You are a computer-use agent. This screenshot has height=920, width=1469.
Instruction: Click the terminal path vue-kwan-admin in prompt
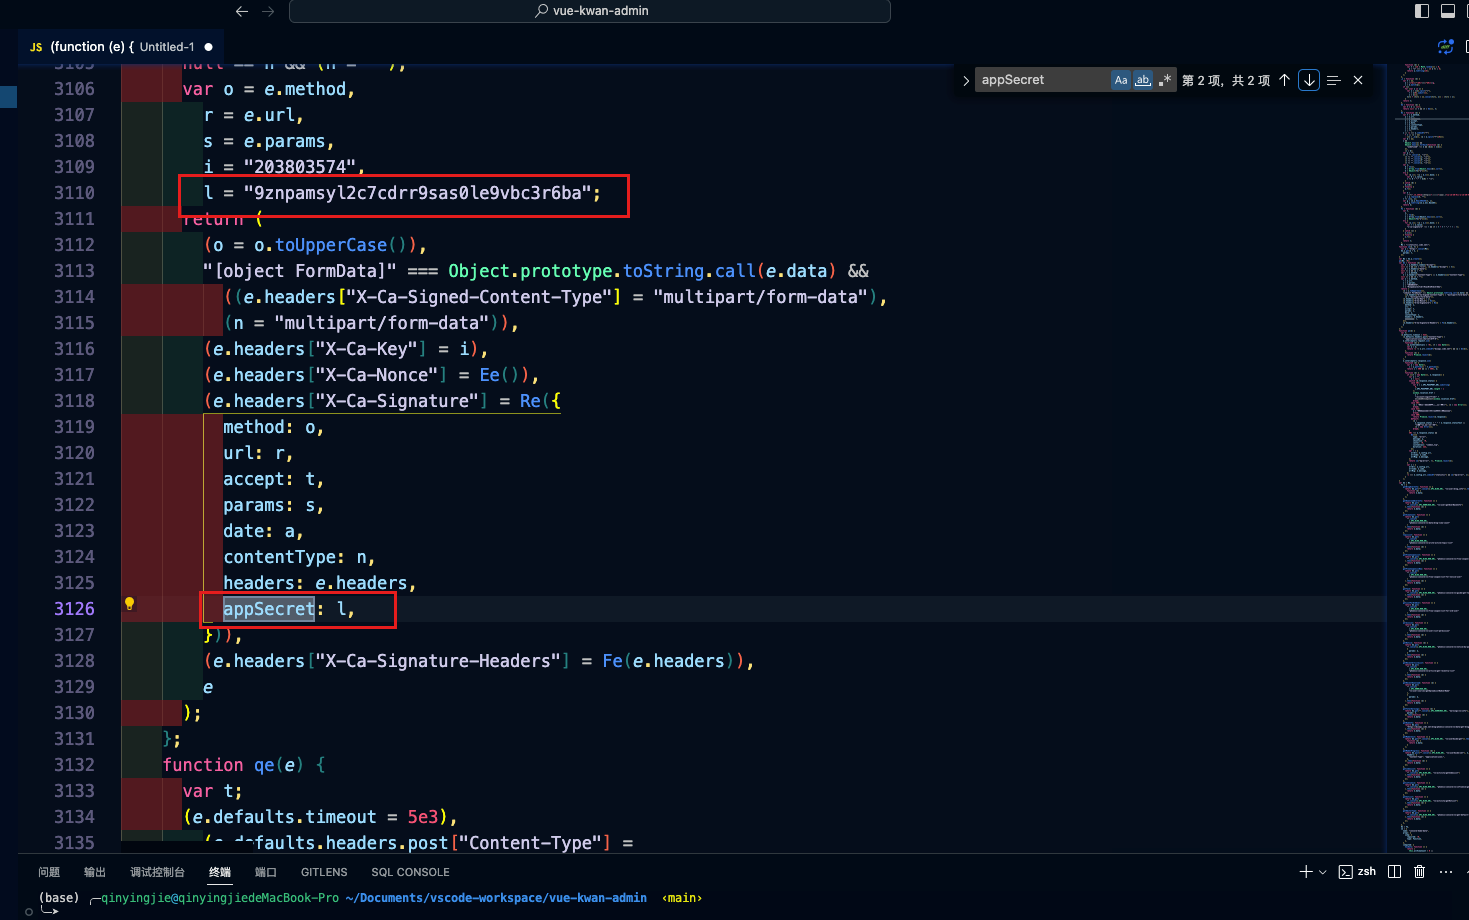(598, 898)
